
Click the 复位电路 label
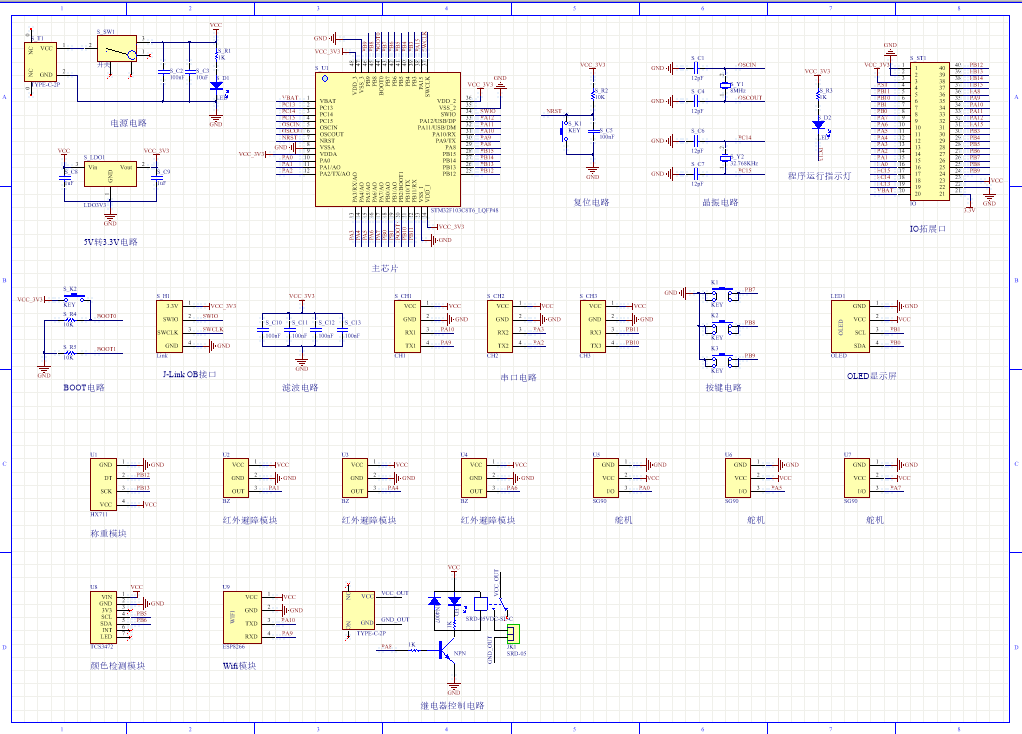[591, 202]
